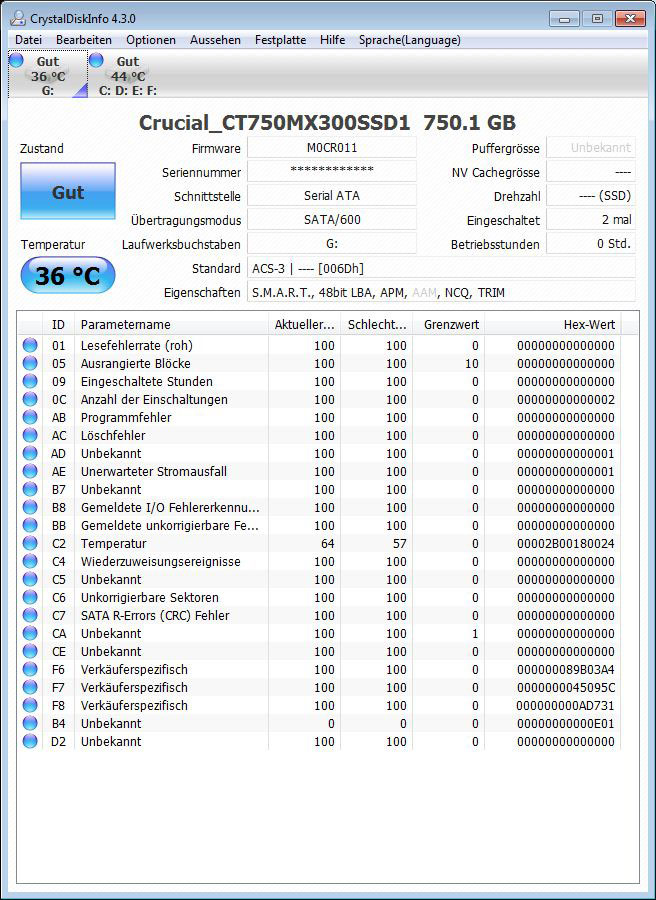The height and width of the screenshot is (900, 656).
Task: Click status orb of the AD row
Action: 30,453
